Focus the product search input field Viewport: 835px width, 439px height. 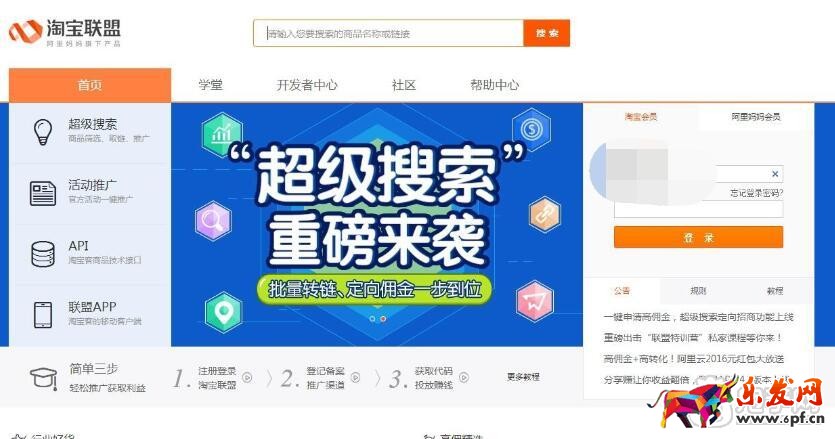point(388,33)
